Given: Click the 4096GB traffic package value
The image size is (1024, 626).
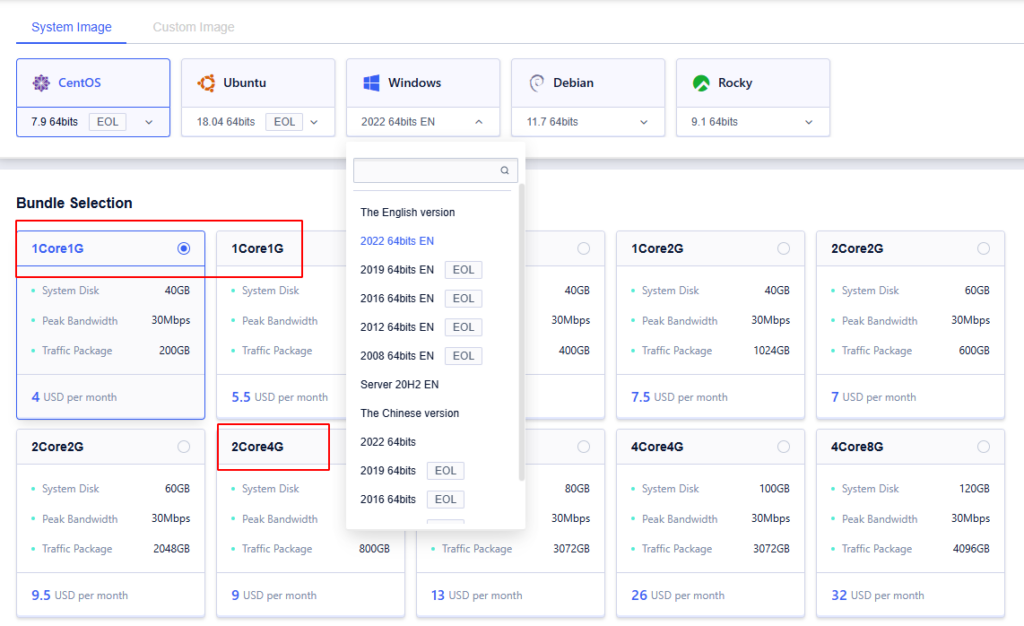Looking at the screenshot, I should point(971,549).
